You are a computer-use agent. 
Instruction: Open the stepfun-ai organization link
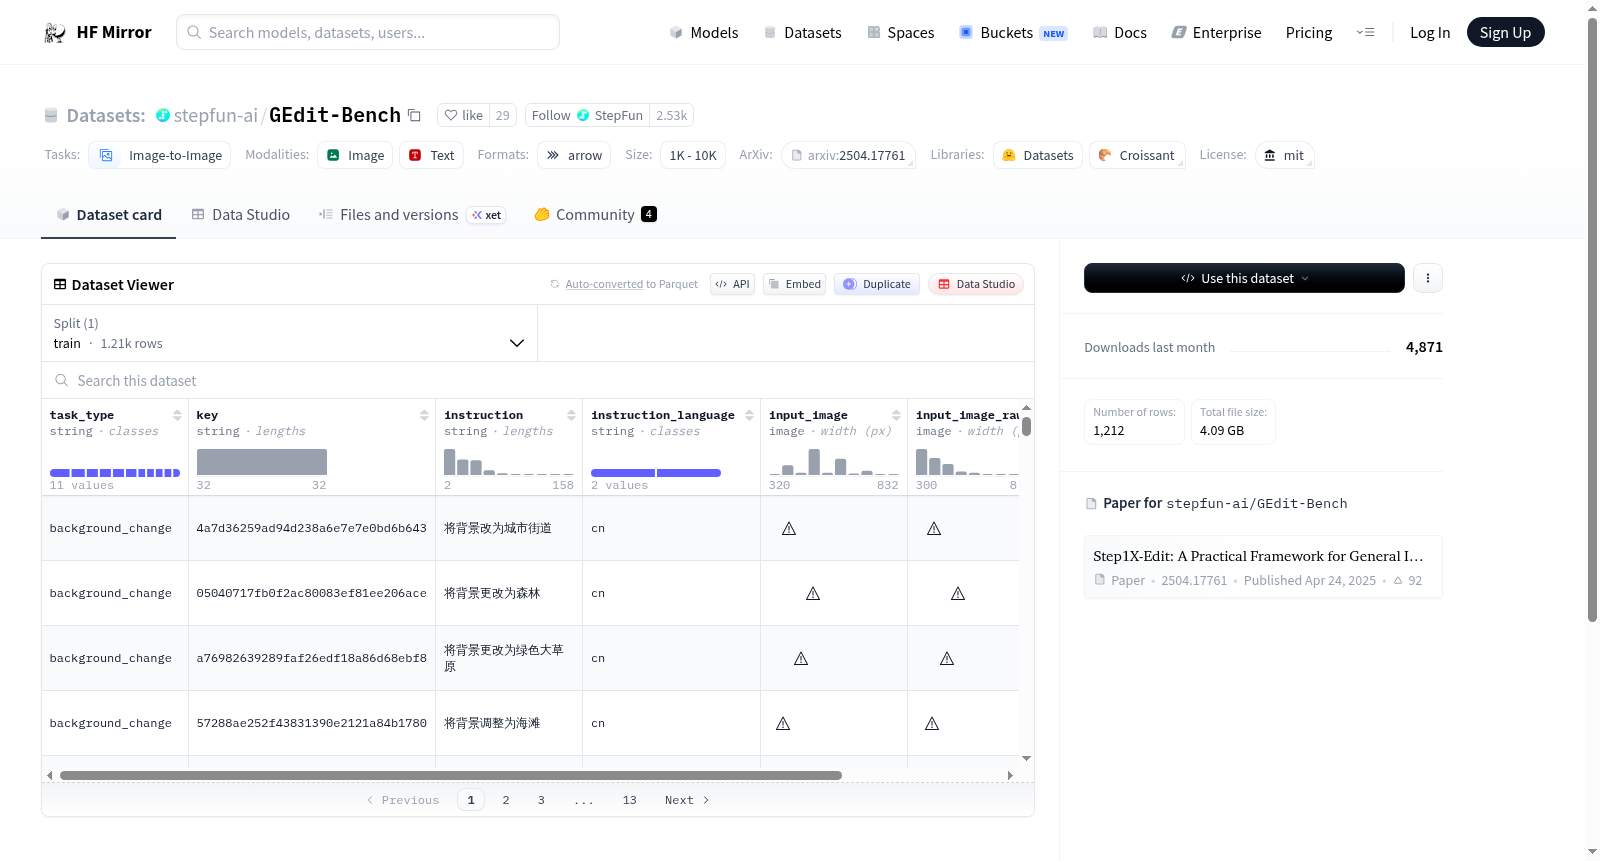click(x=216, y=116)
